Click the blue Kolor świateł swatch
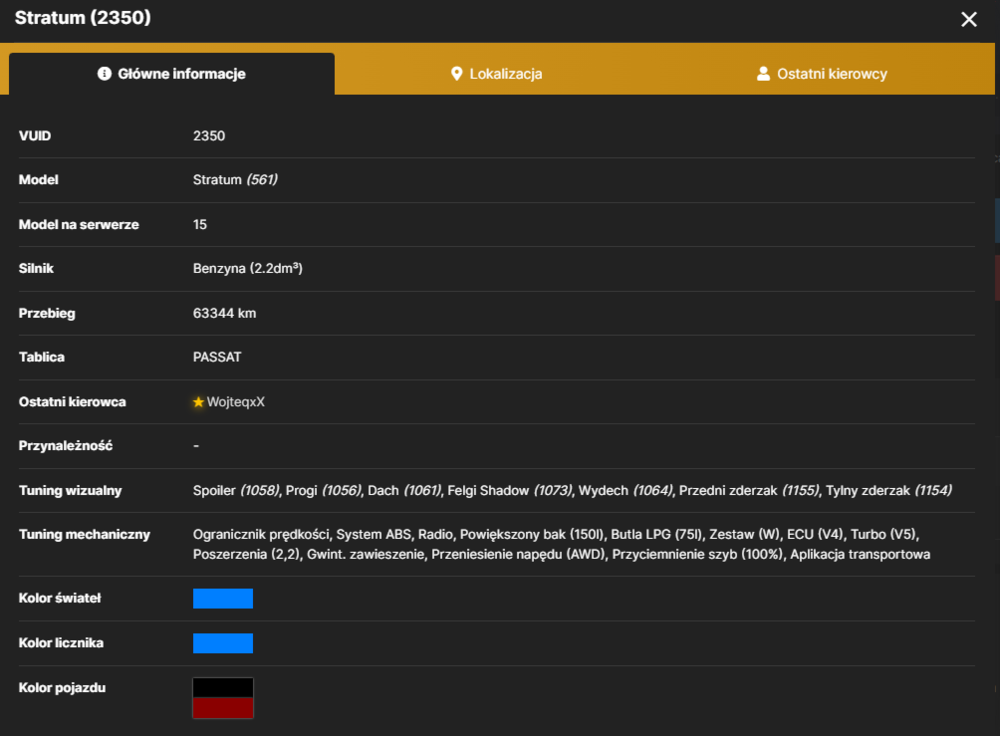Image resolution: width=1000 pixels, height=736 pixels. point(223,598)
